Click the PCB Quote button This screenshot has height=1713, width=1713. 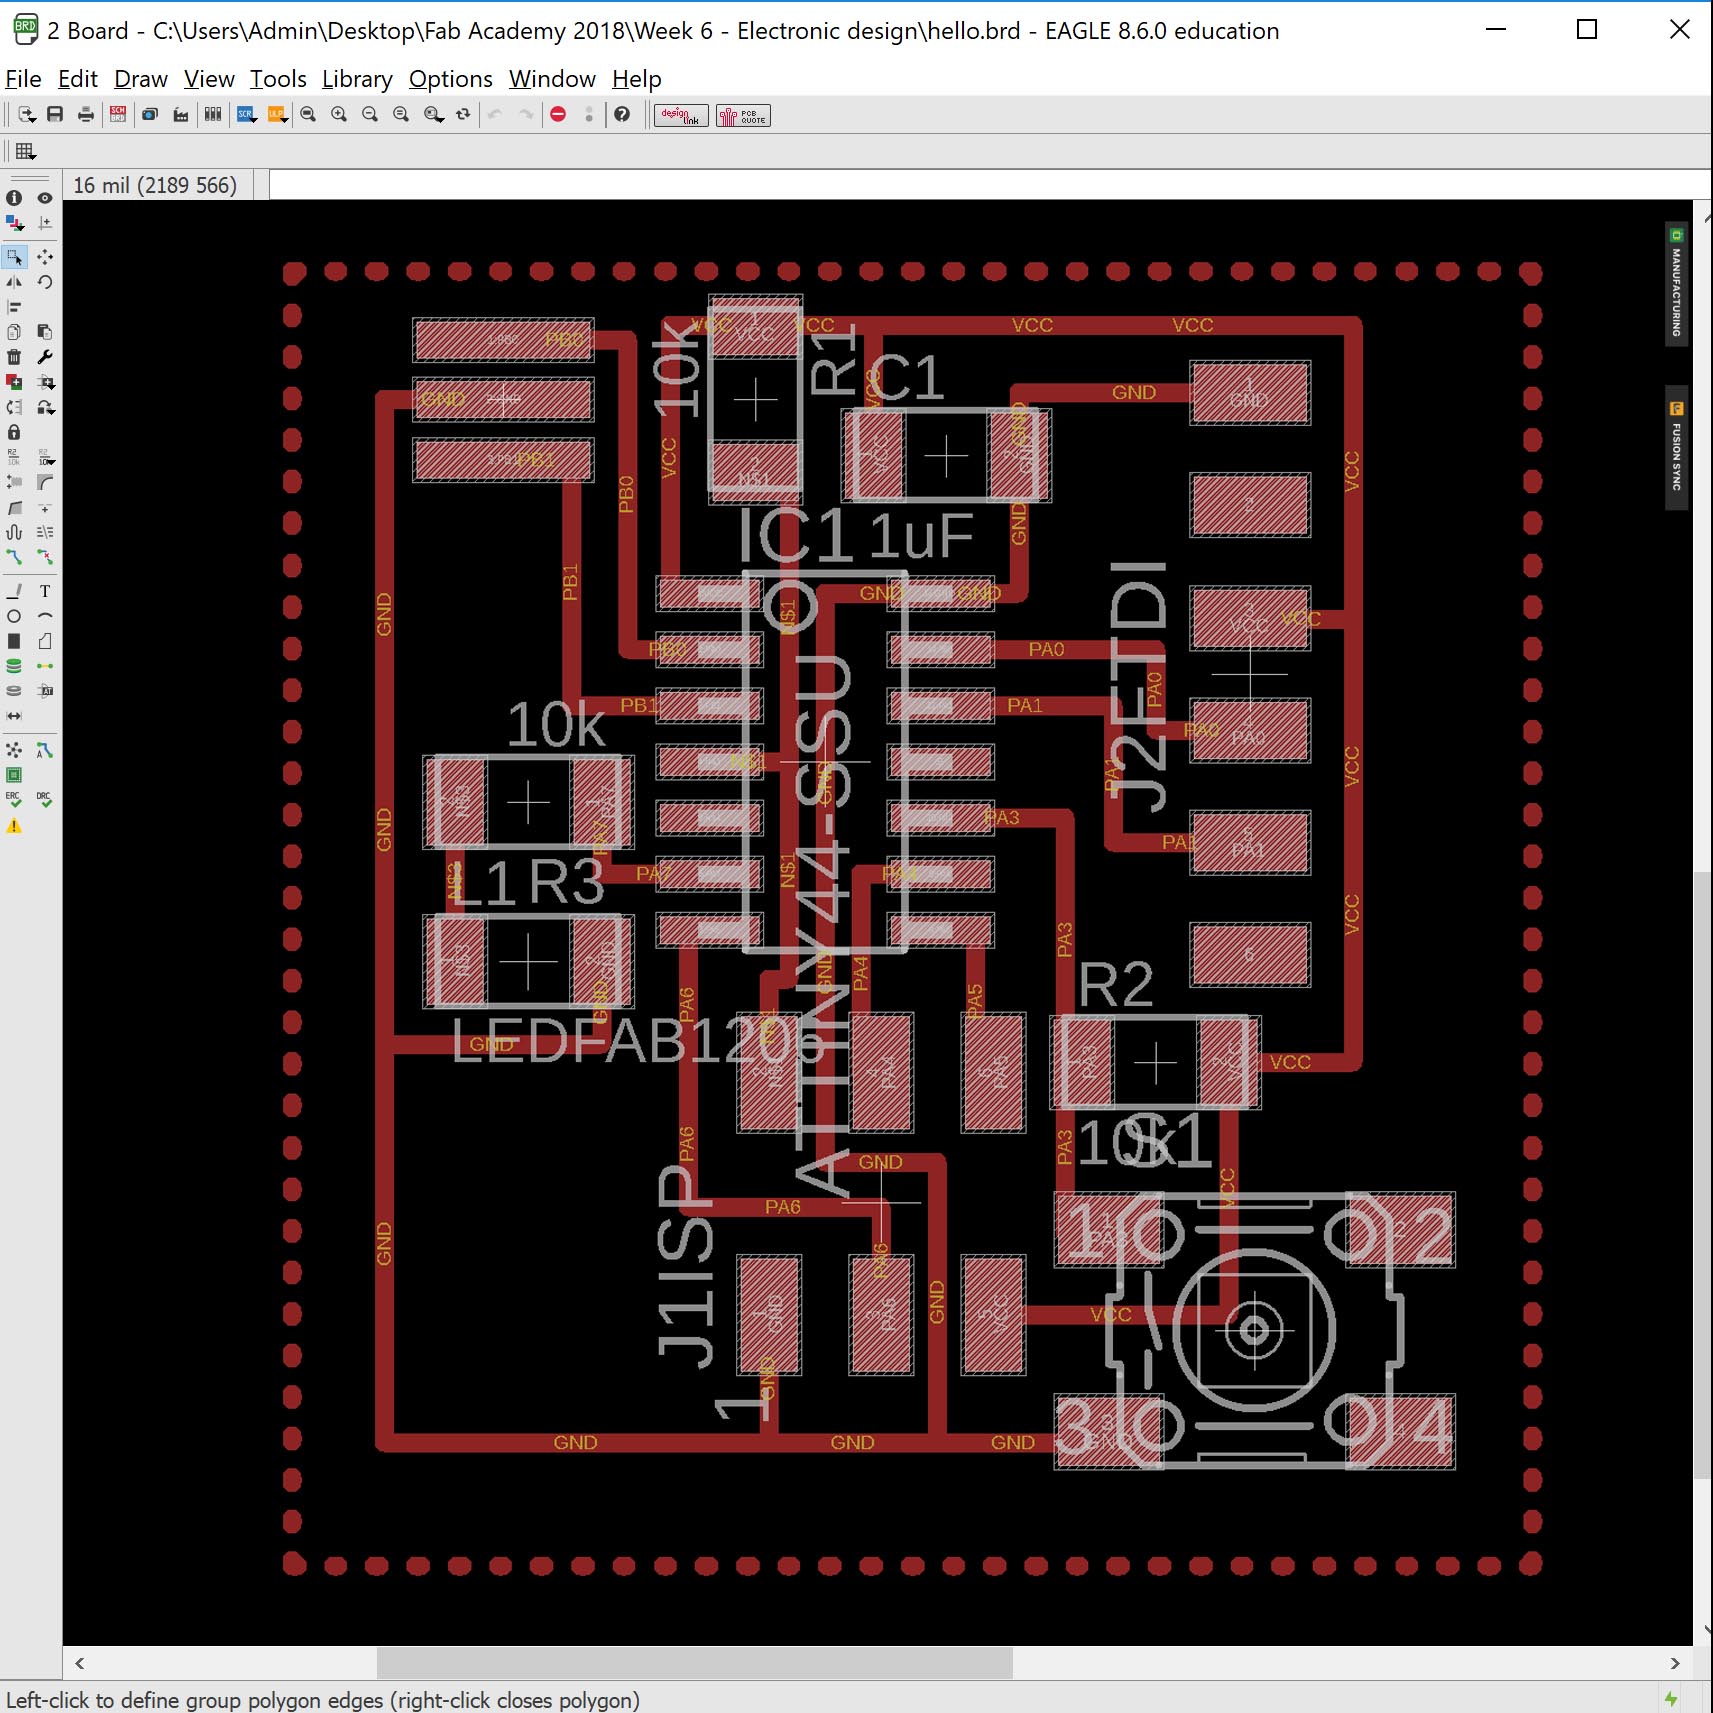(743, 116)
